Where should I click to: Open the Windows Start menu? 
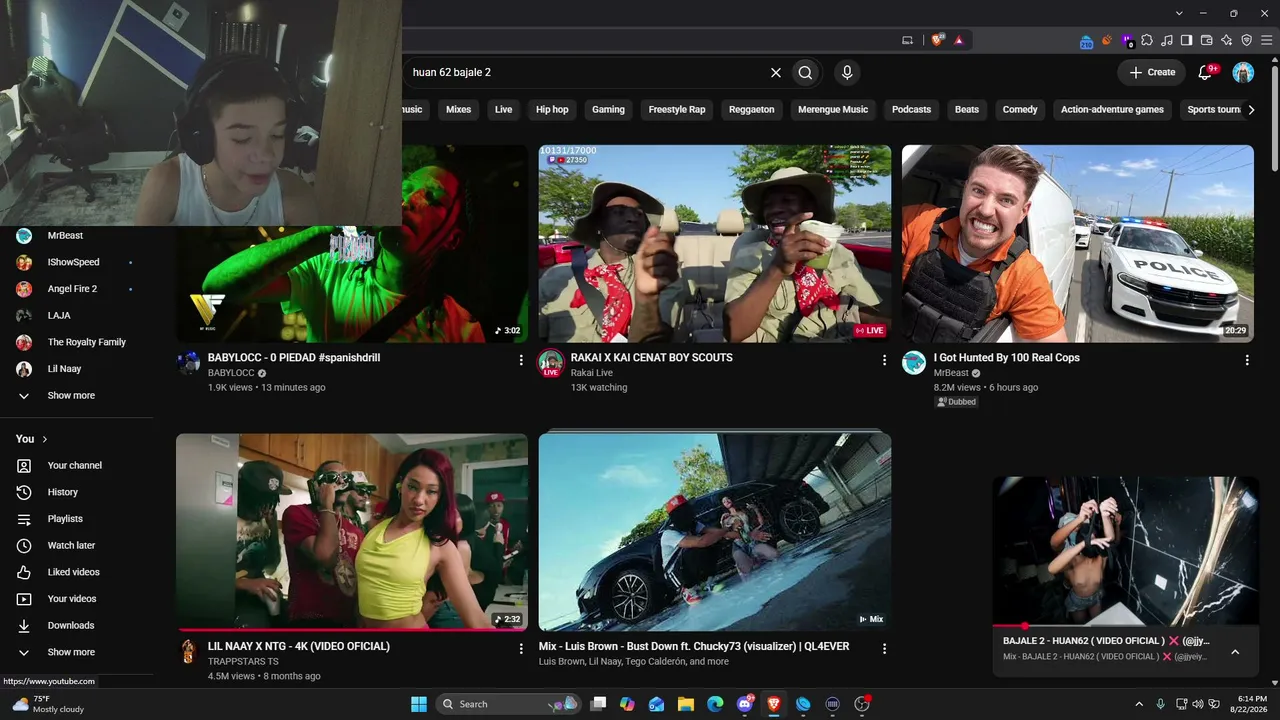(419, 704)
